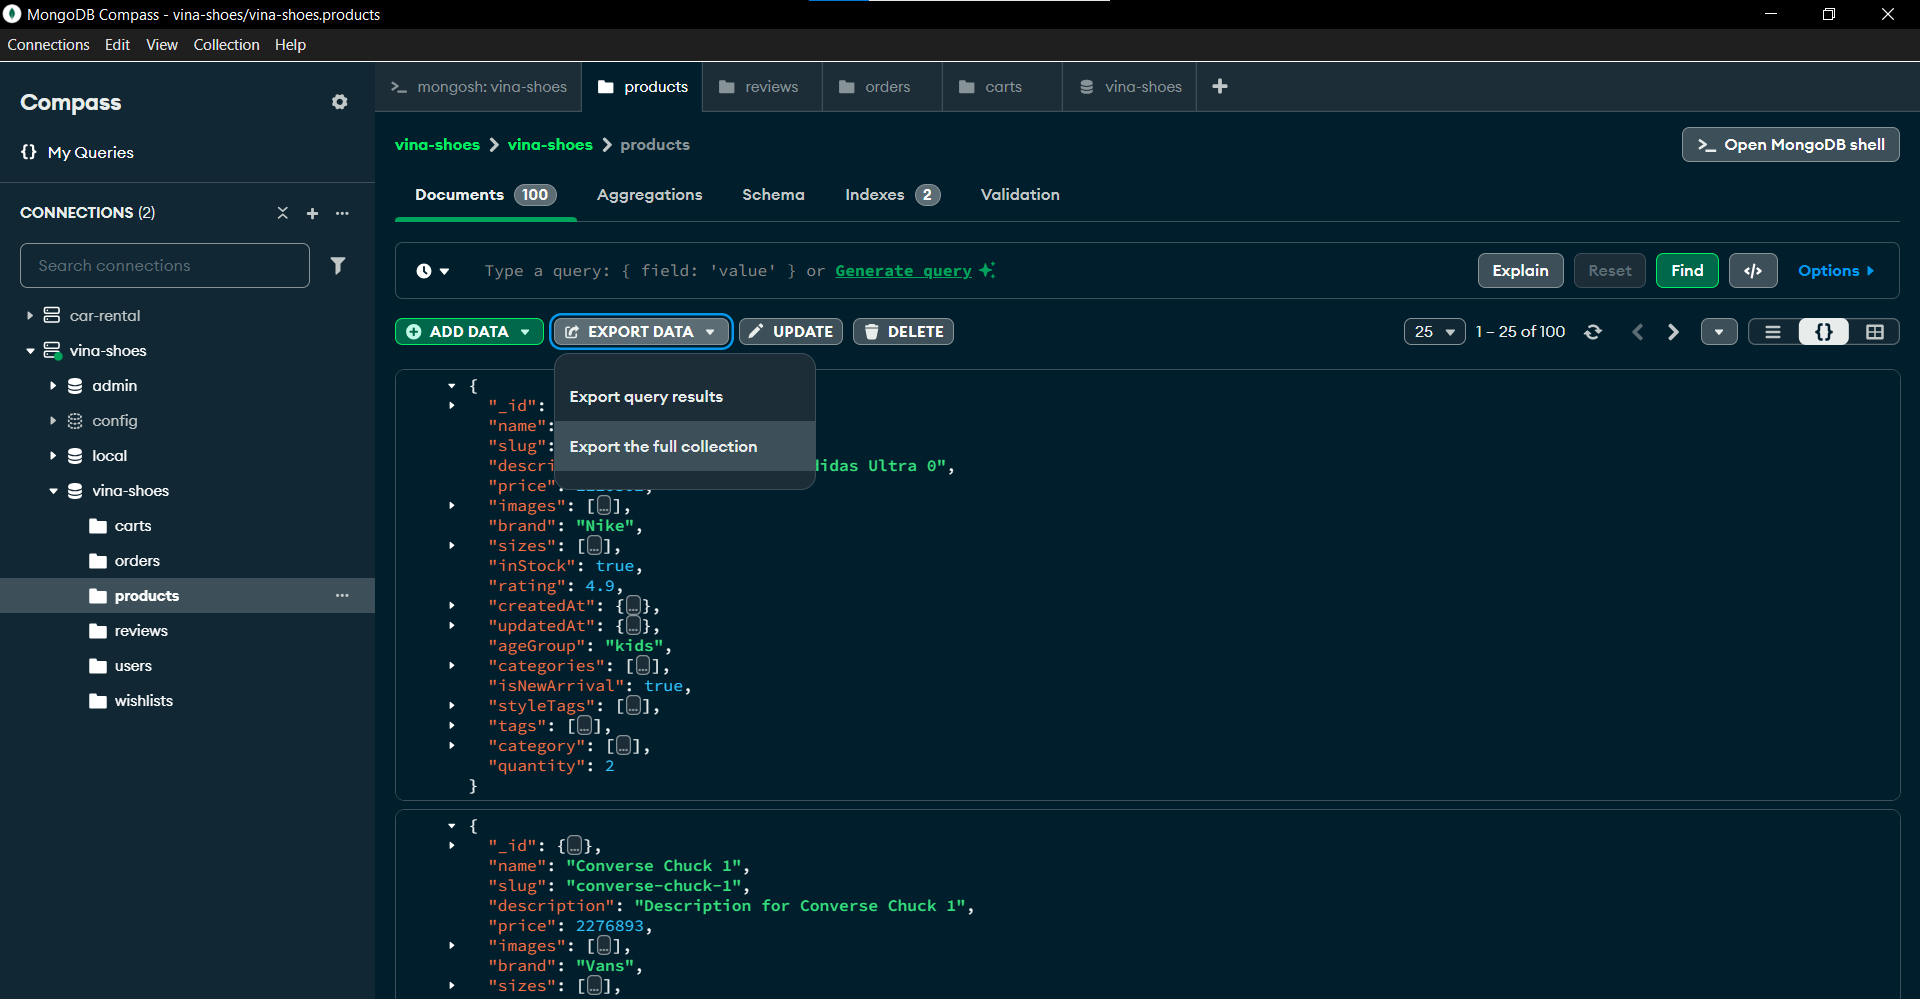
Task: Switch to the Aggregations tab
Action: pos(649,195)
